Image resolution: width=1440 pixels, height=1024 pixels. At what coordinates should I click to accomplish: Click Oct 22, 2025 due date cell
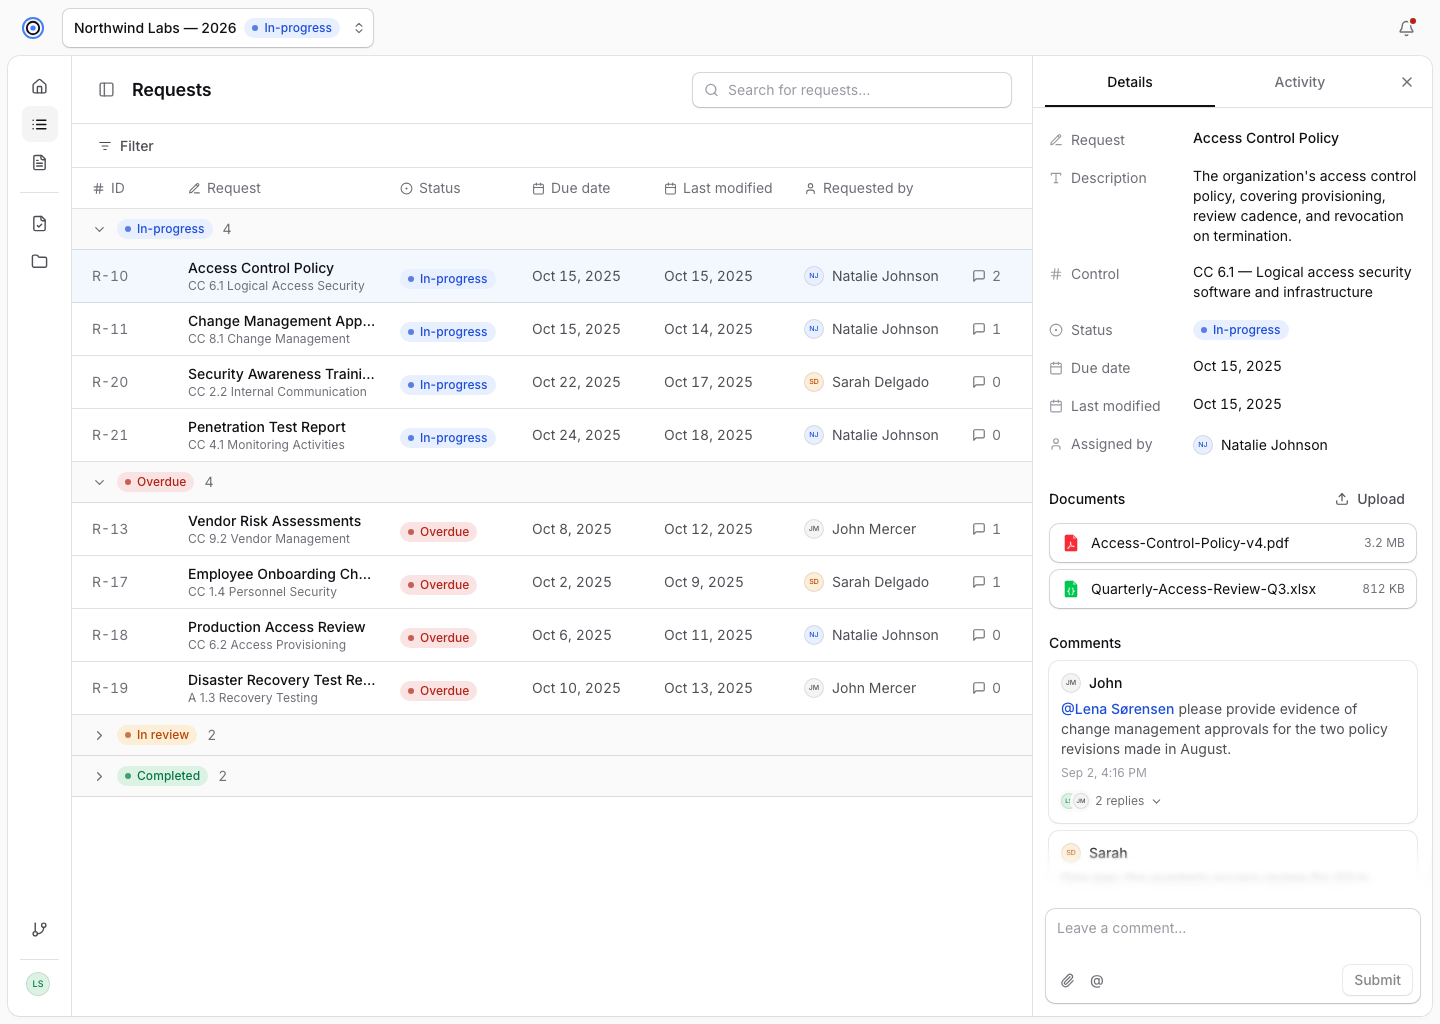(576, 382)
